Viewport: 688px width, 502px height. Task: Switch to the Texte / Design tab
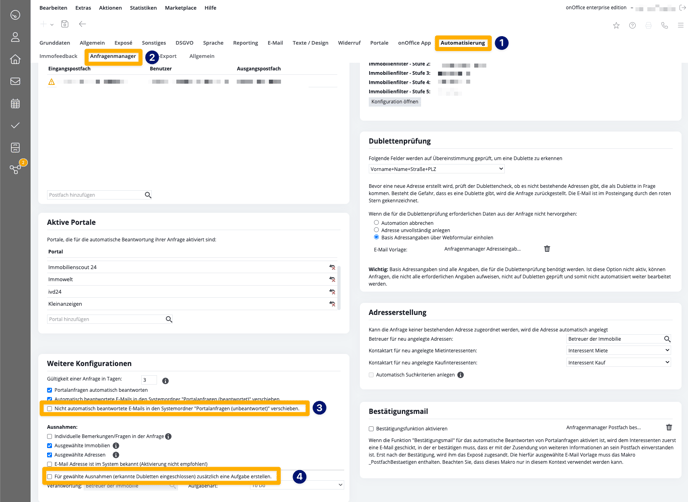click(310, 43)
